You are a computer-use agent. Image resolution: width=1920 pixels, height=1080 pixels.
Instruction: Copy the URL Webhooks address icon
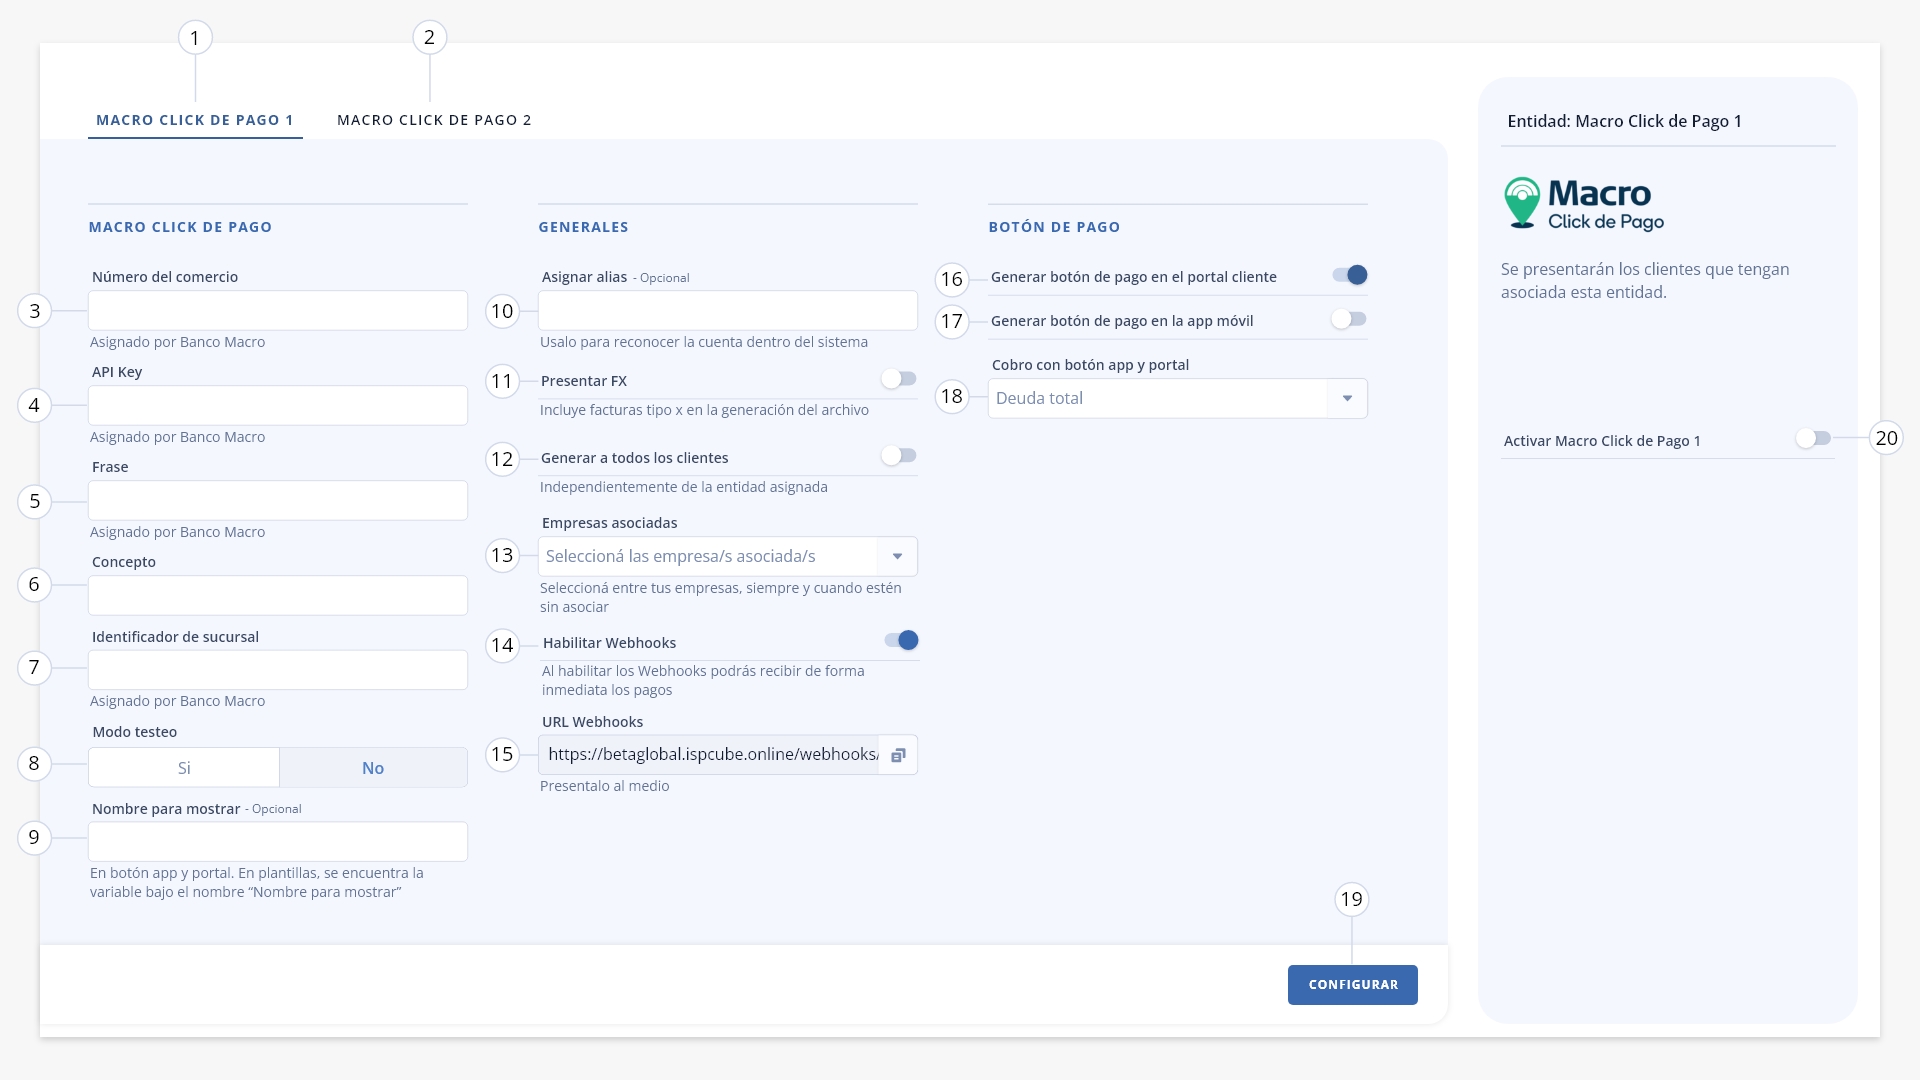click(898, 755)
